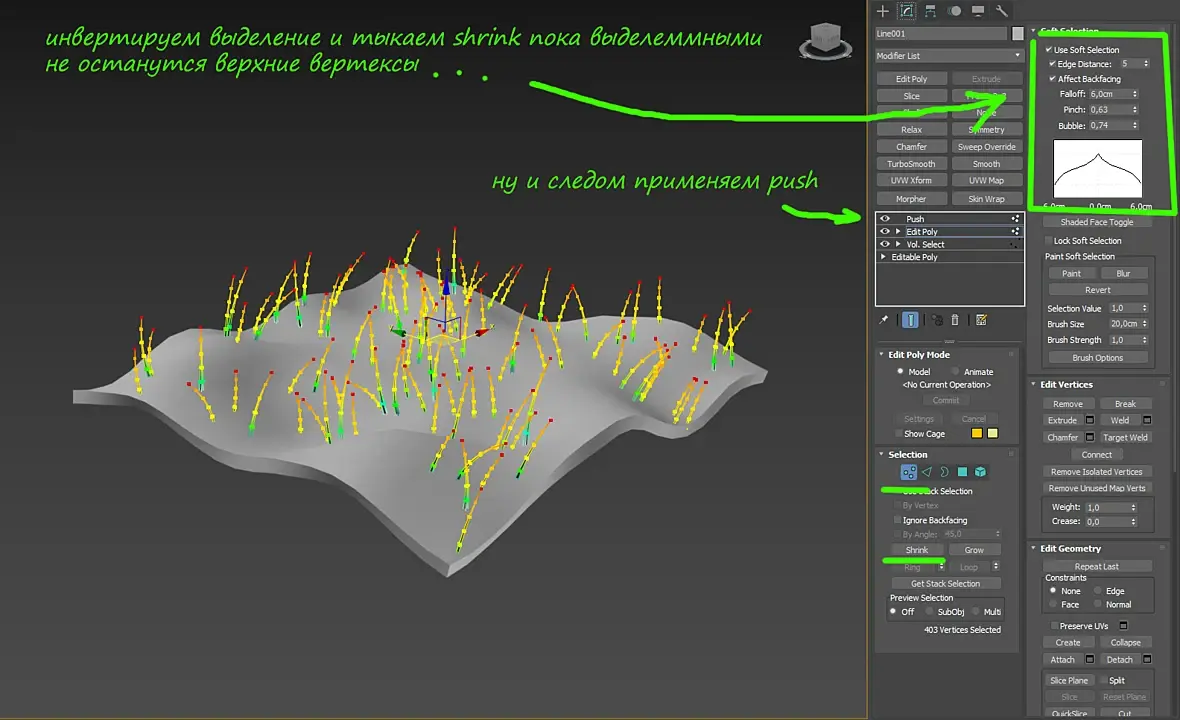
Task: Select Edge sub-object level icon
Action: 926,472
